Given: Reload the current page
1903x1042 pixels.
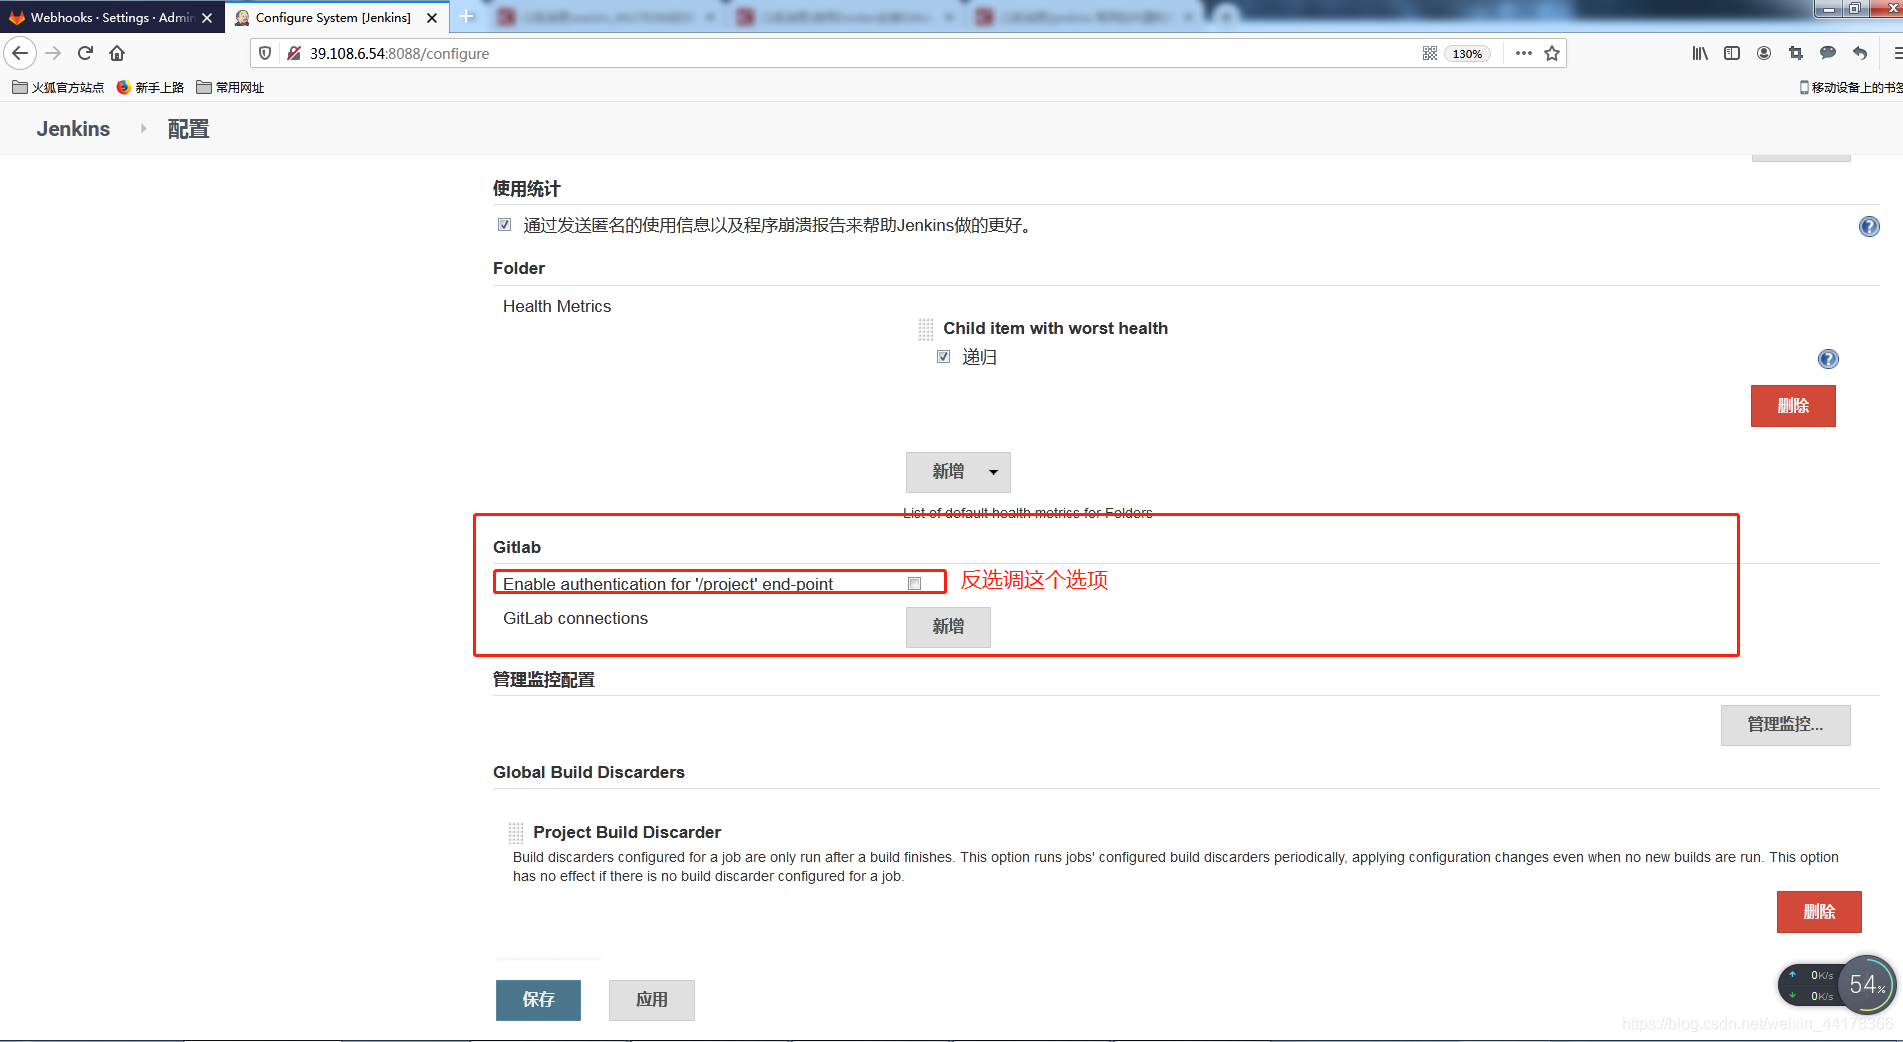Looking at the screenshot, I should tap(85, 53).
